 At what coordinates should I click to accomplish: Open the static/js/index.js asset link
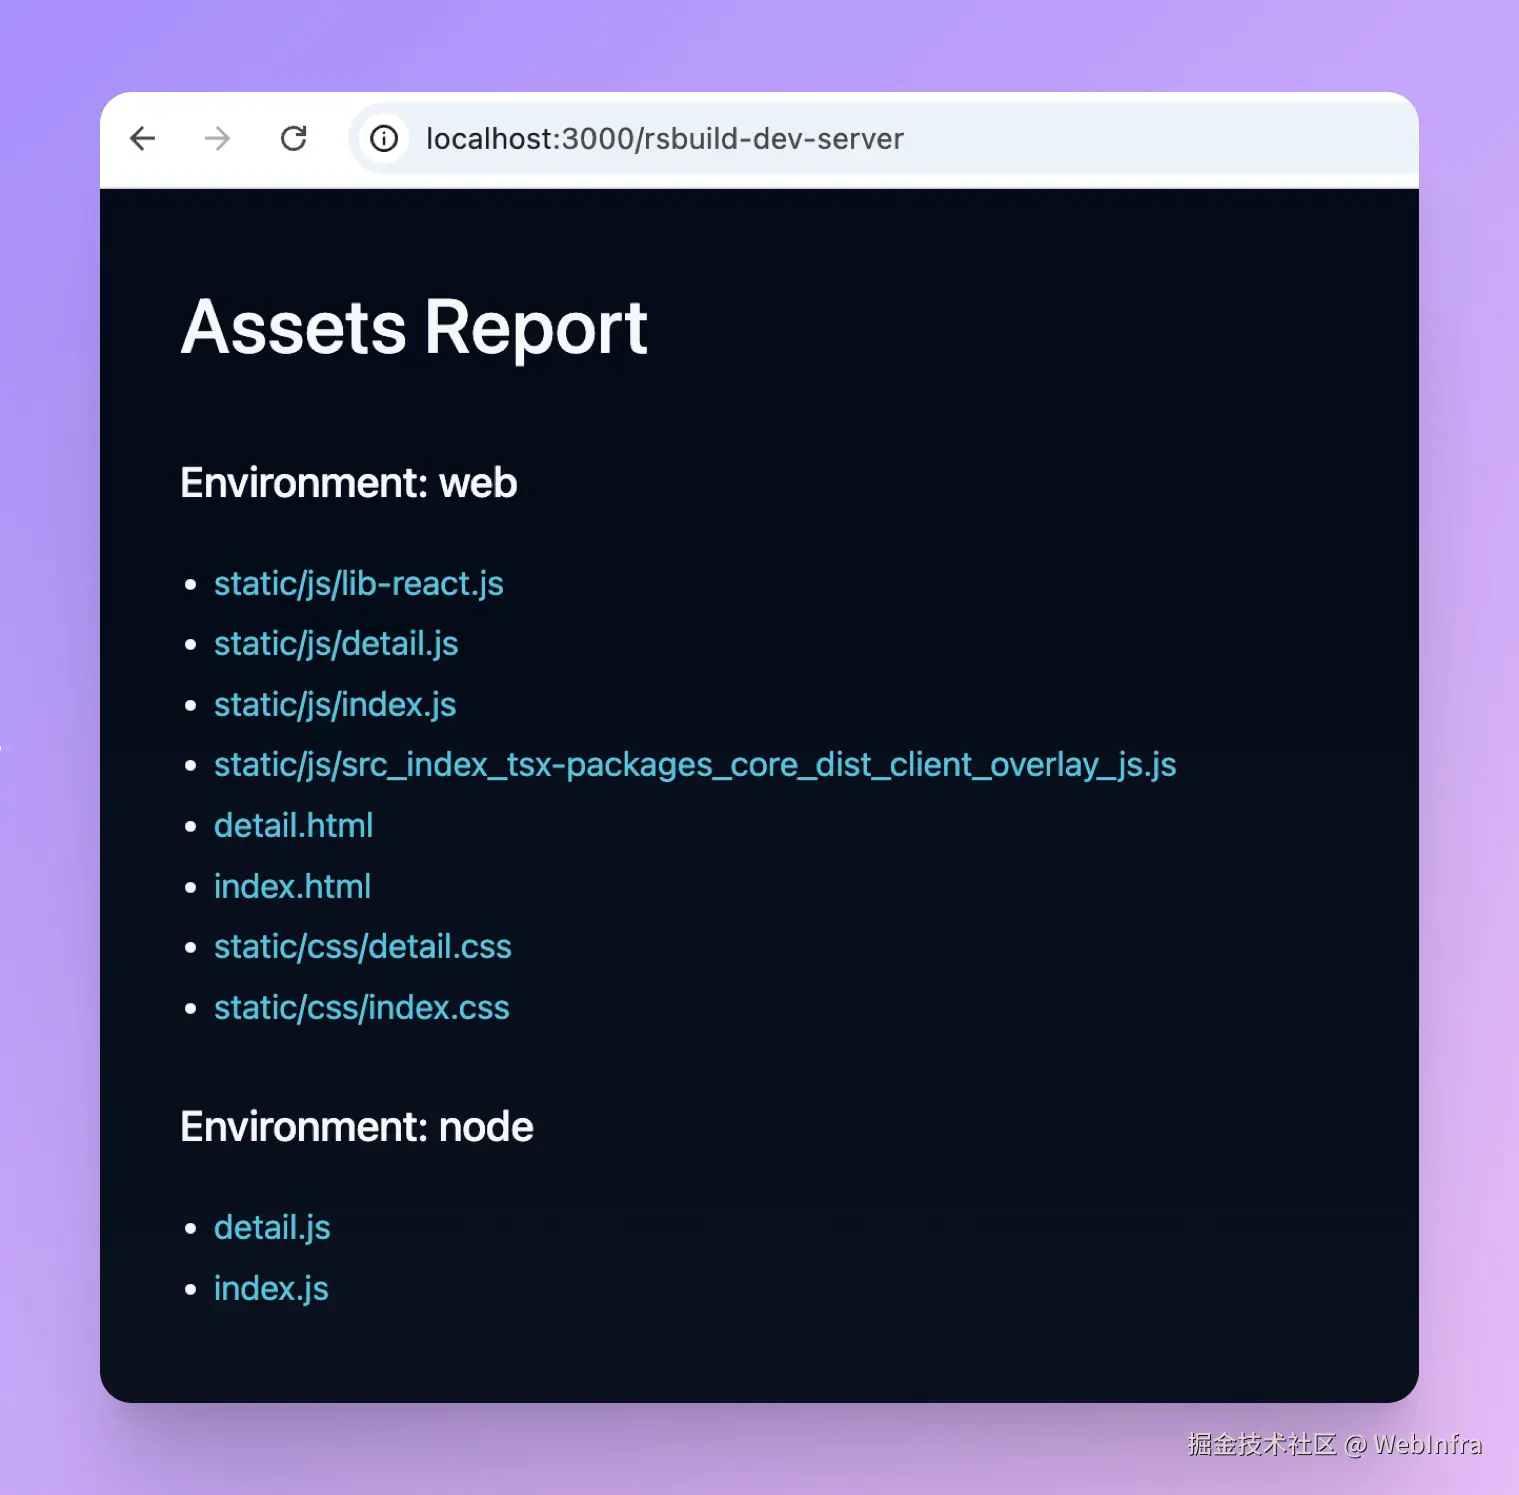click(x=334, y=704)
